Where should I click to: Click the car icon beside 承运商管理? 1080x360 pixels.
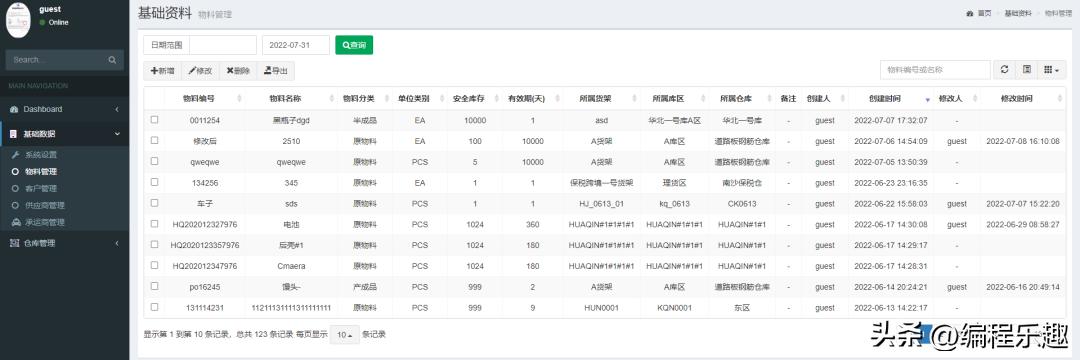click(x=16, y=222)
